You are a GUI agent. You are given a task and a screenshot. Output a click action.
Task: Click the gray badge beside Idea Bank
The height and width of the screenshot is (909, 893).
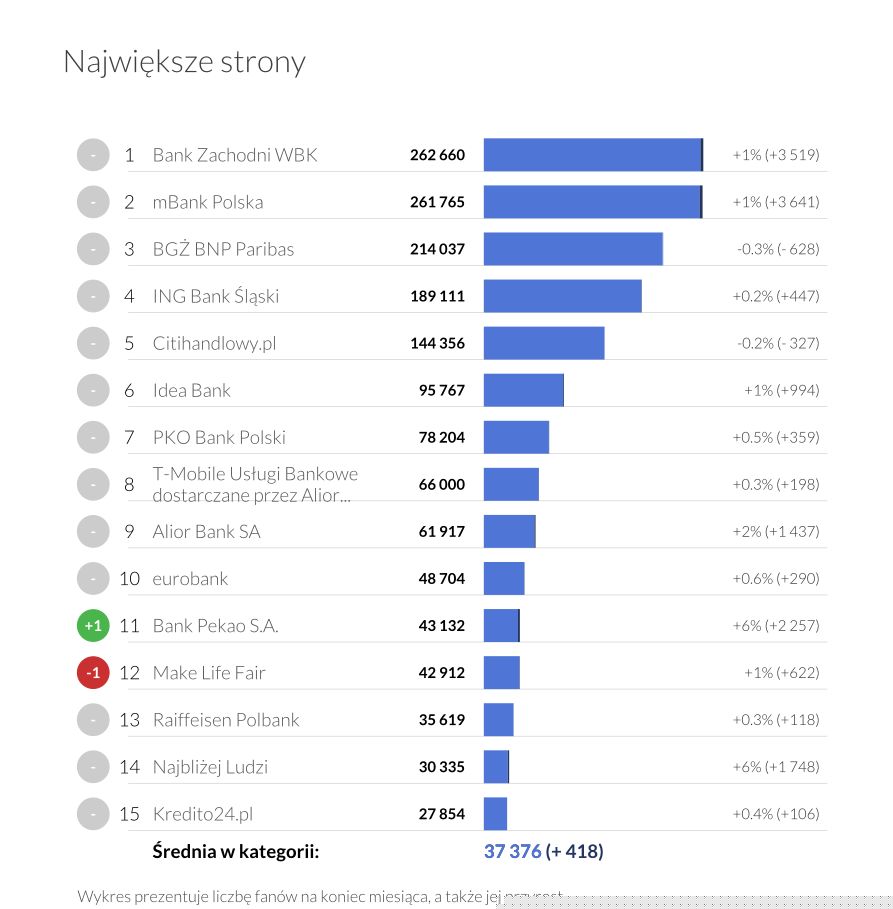93,390
